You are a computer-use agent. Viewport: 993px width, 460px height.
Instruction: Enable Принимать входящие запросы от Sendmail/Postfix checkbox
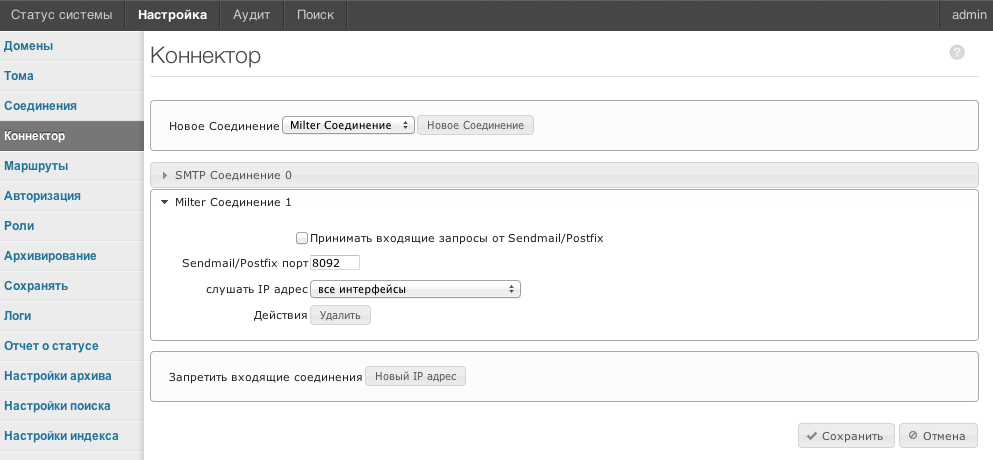click(302, 238)
